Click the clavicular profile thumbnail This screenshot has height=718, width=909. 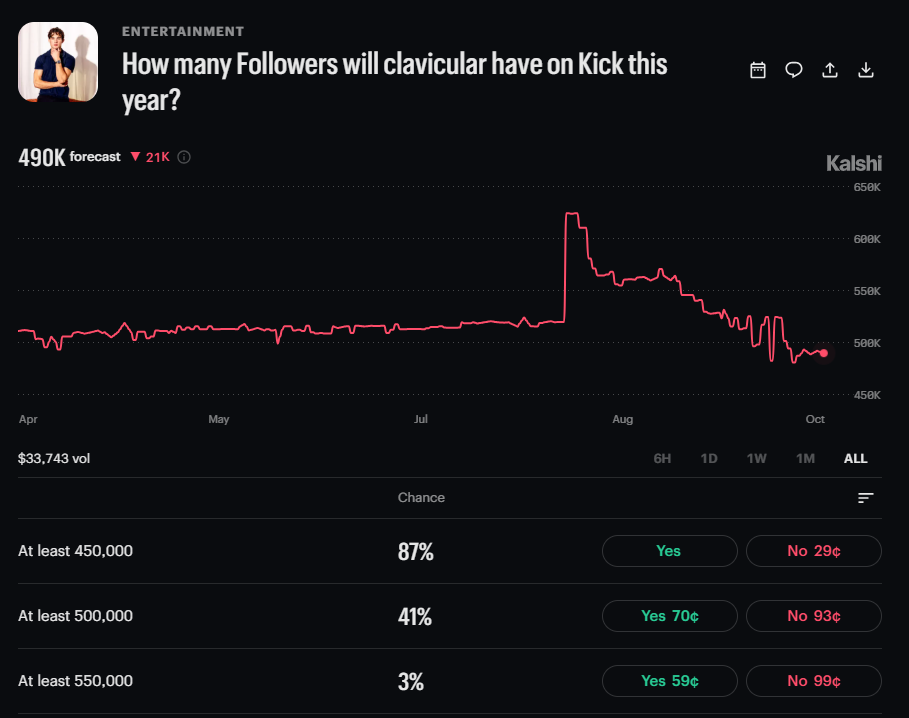[x=58, y=62]
